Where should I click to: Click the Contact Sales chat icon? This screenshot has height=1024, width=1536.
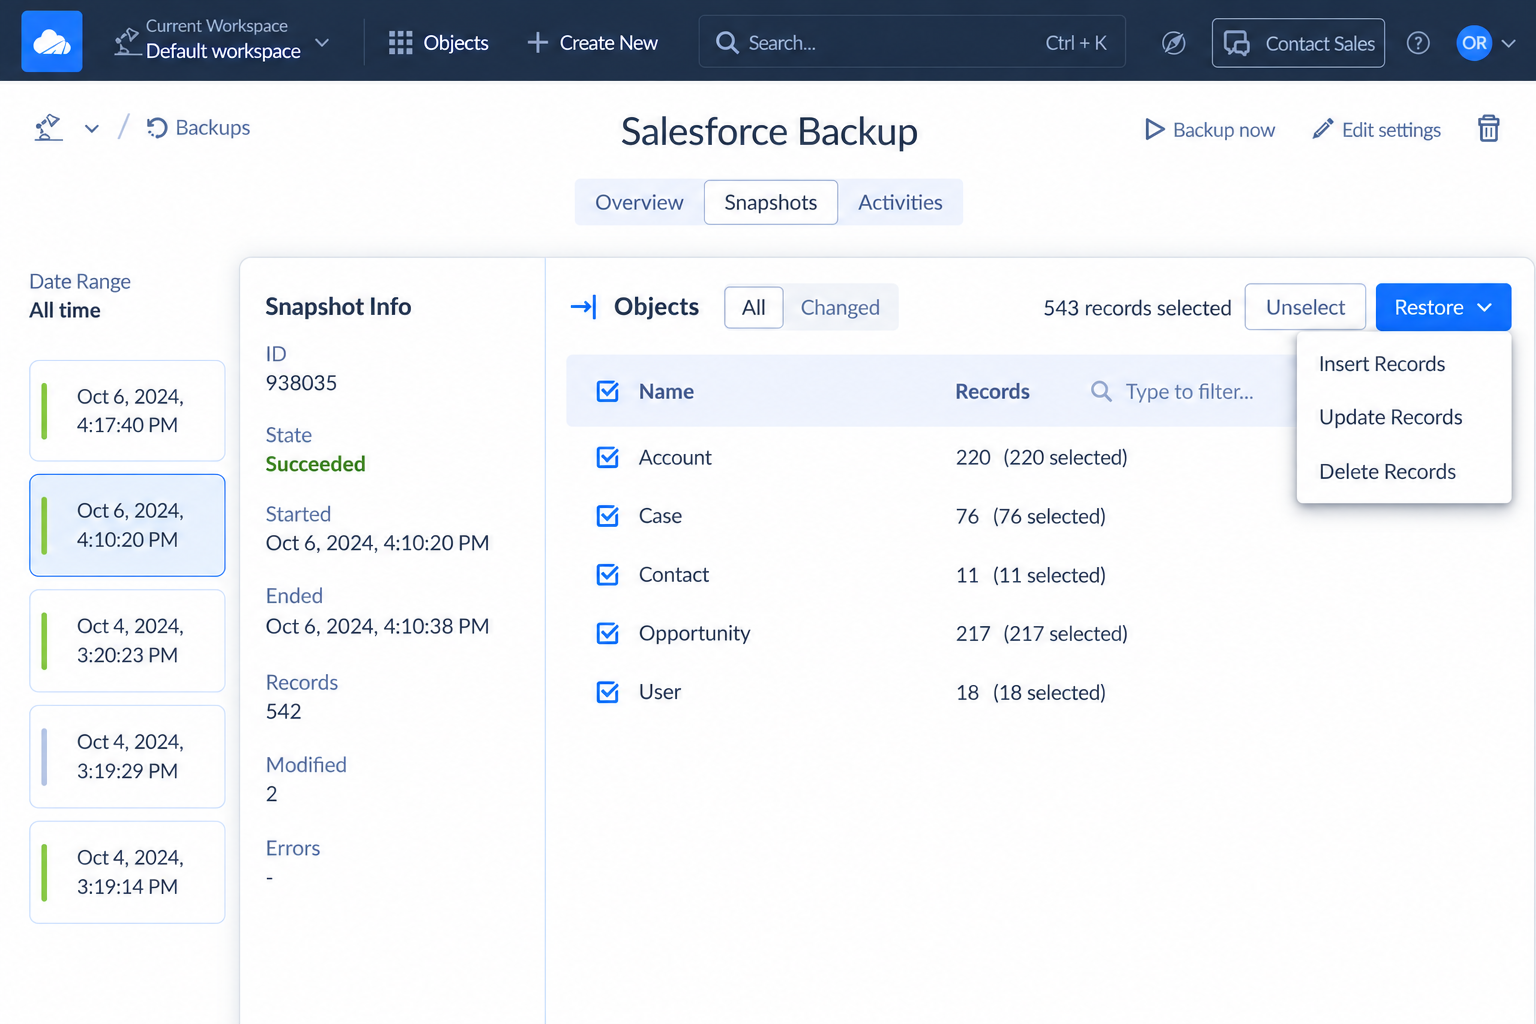coord(1237,43)
